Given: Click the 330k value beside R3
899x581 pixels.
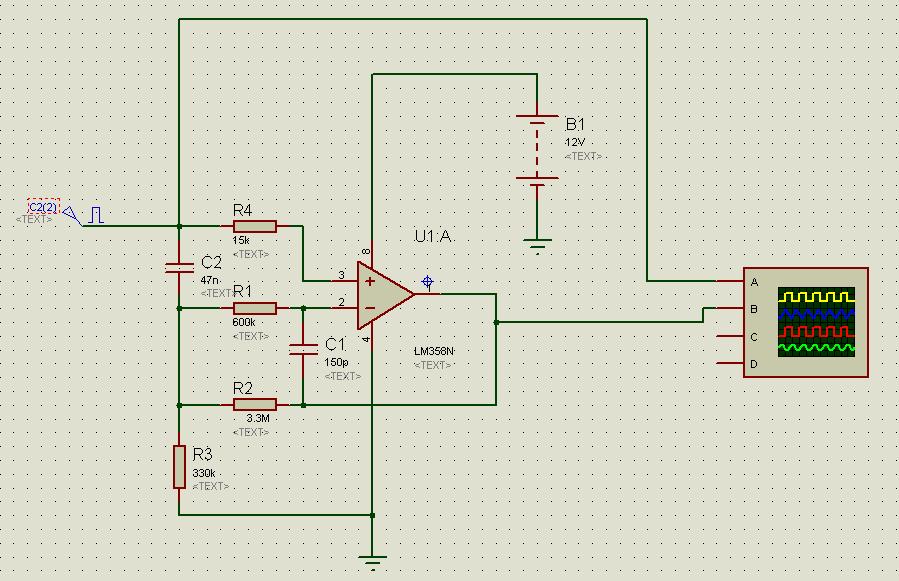Looking at the screenshot, I should 204,473.
